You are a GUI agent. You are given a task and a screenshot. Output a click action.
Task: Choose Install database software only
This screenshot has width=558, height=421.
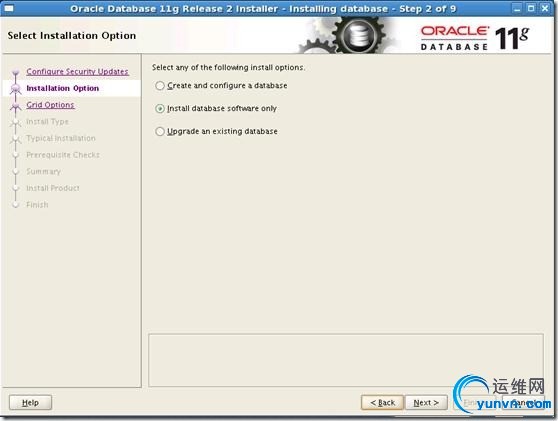point(216,109)
